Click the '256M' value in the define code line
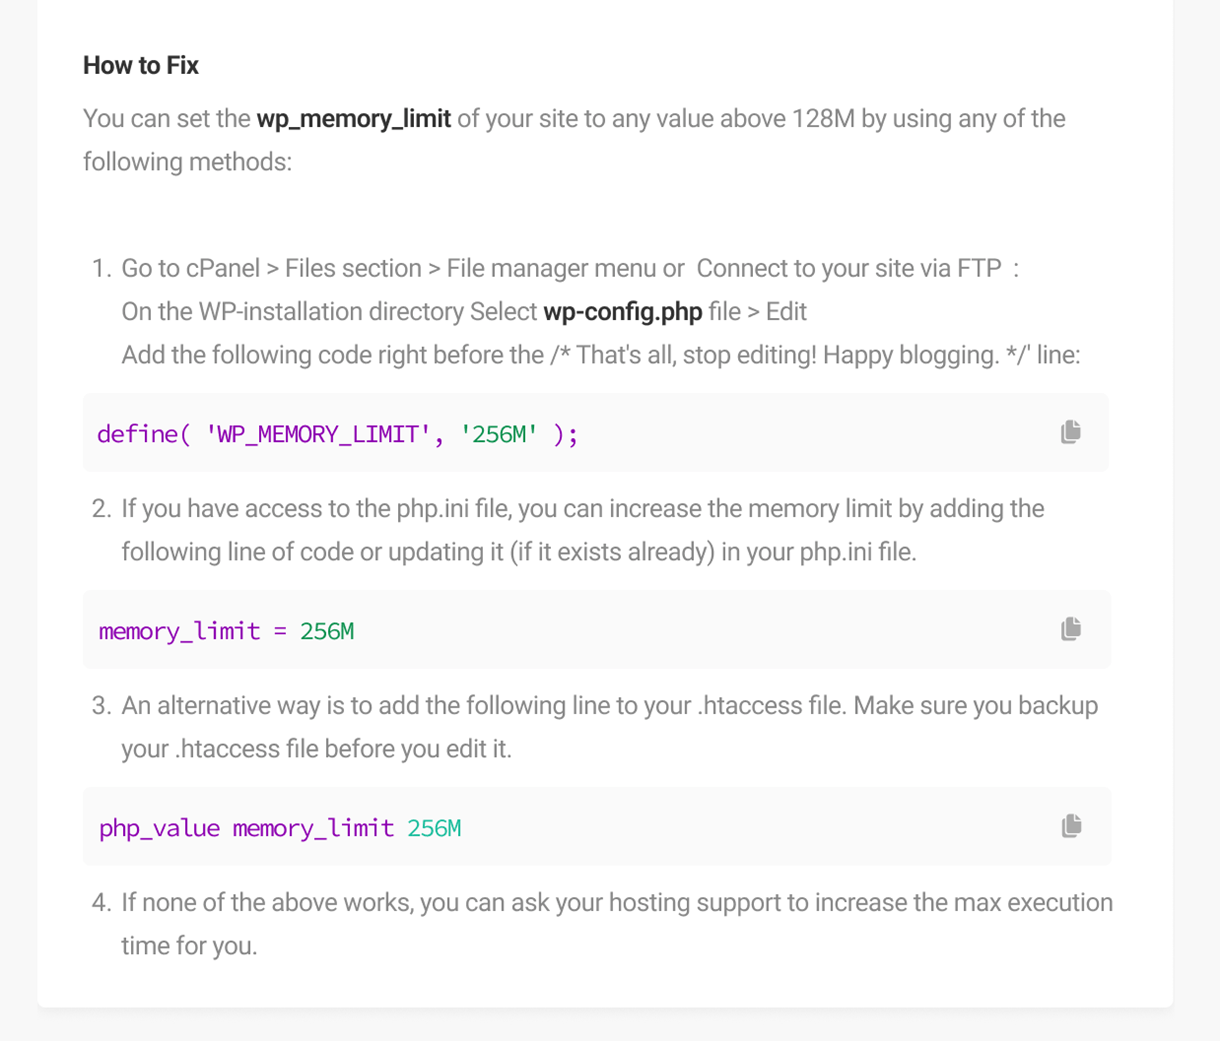The height and width of the screenshot is (1041, 1220). click(x=499, y=434)
